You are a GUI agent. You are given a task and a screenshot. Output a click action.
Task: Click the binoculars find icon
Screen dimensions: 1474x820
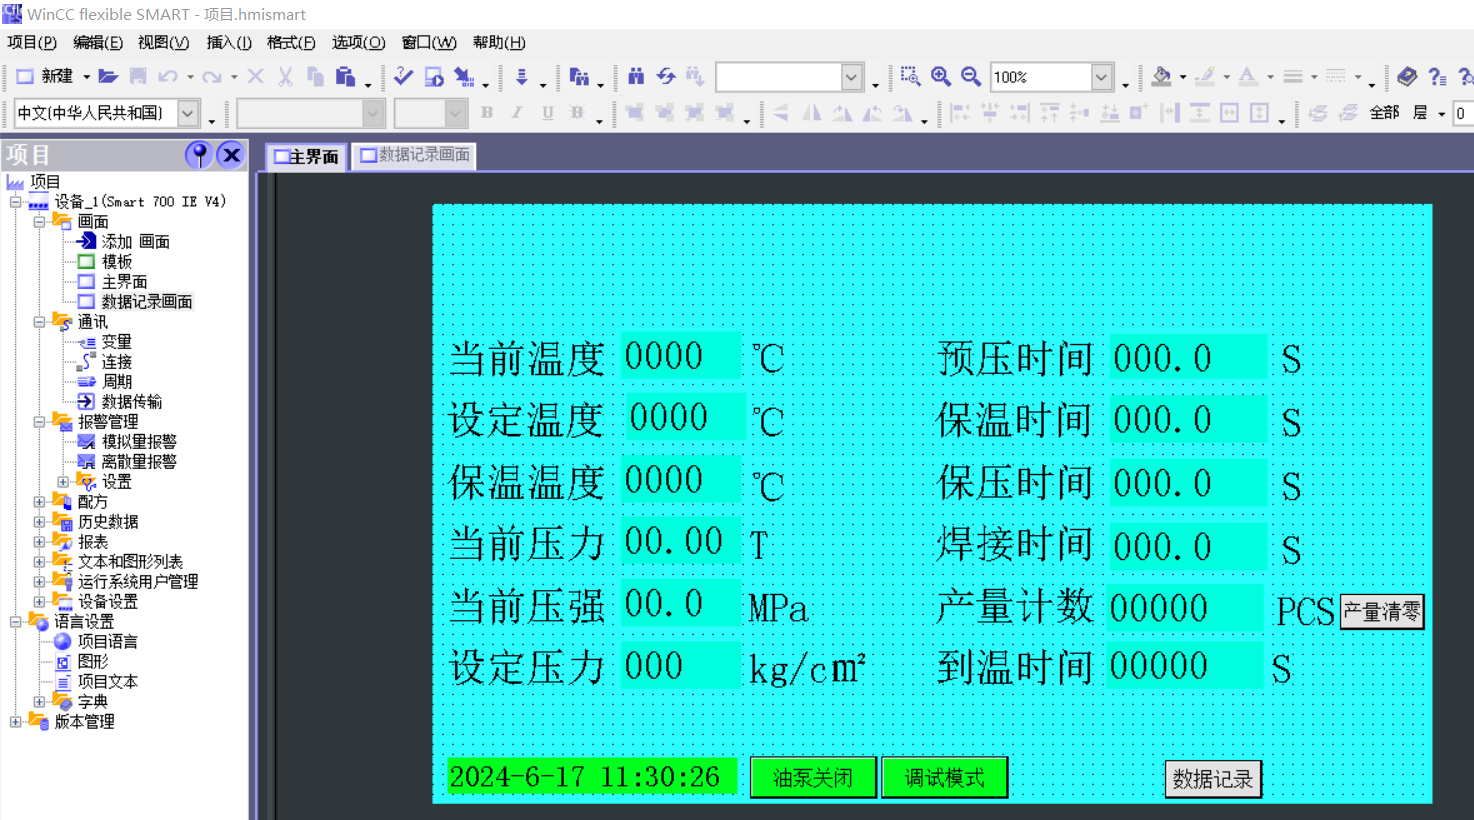(636, 77)
